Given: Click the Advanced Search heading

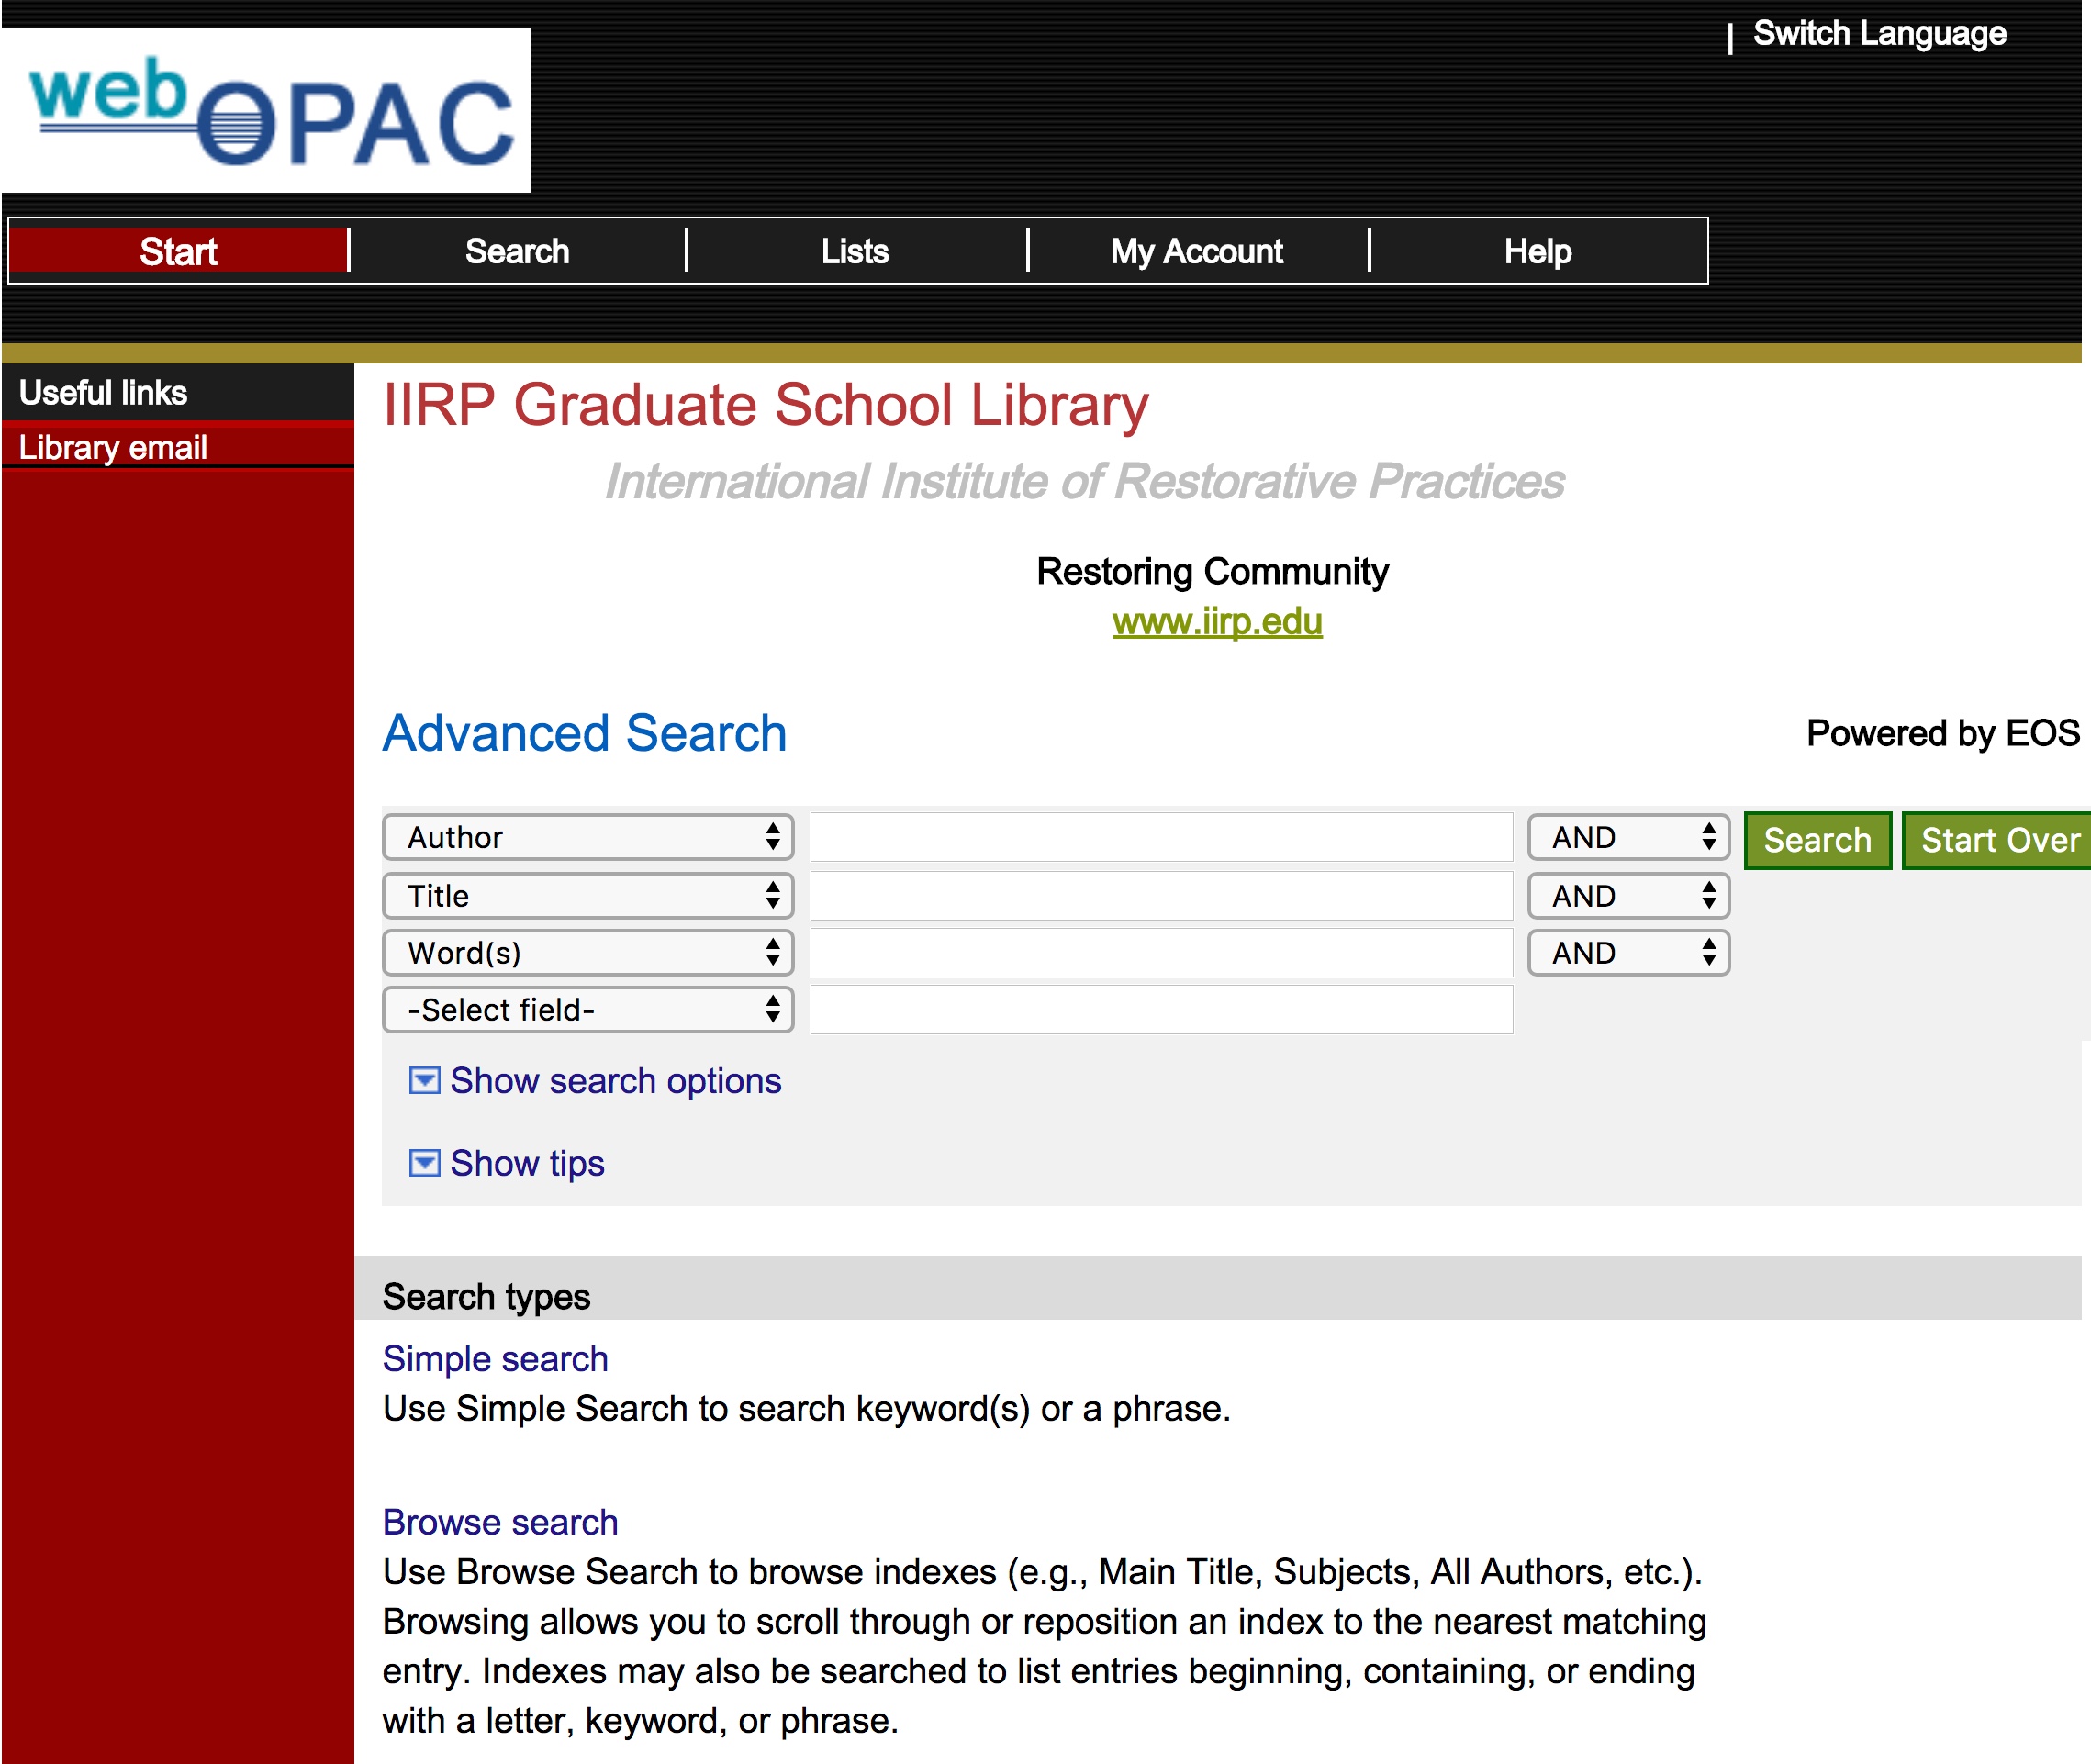Looking at the screenshot, I should (585, 733).
